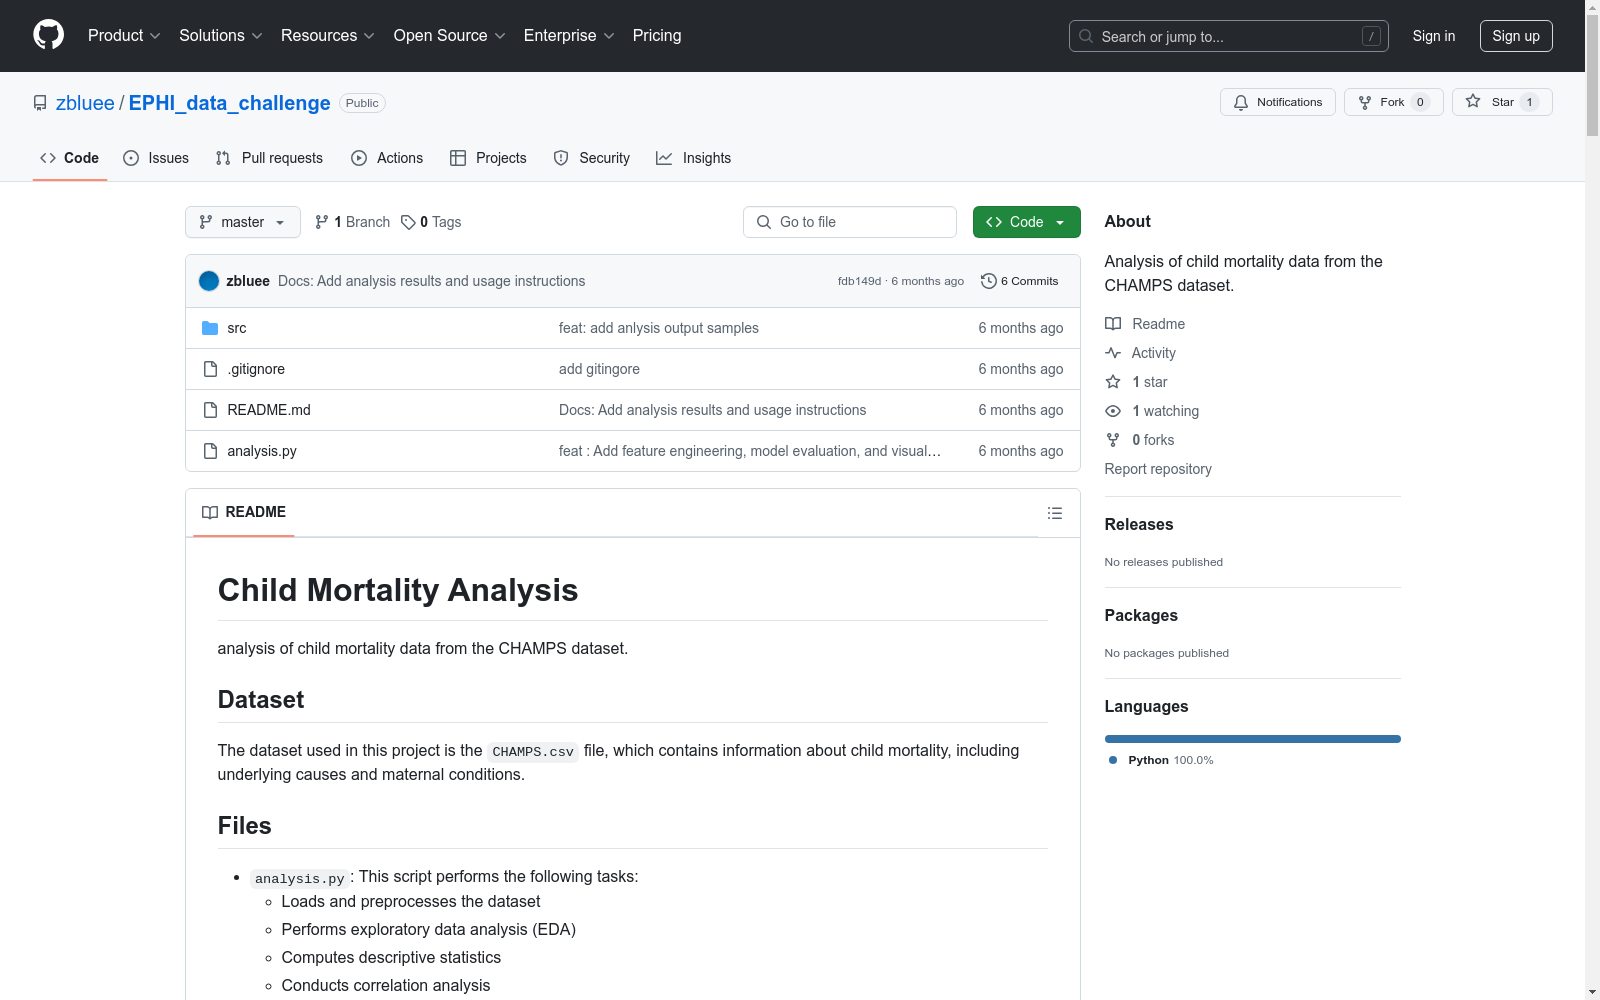Click the Sign in link
Image resolution: width=1600 pixels, height=1000 pixels.
tap(1434, 36)
